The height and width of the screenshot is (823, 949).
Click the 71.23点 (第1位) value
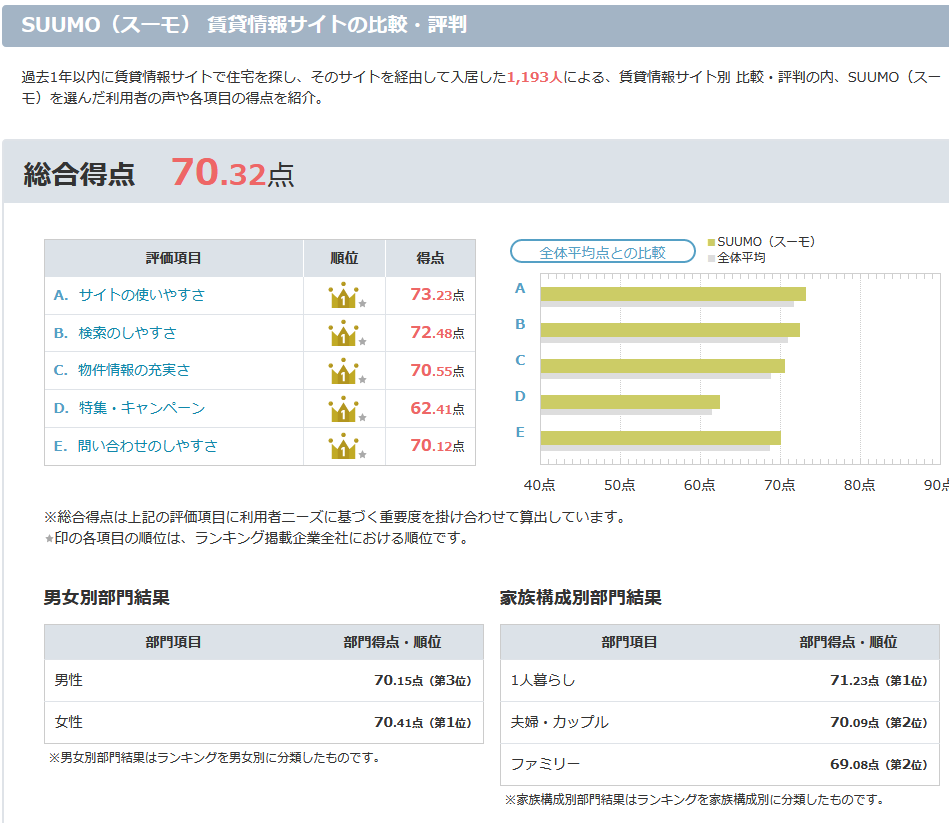pos(879,680)
